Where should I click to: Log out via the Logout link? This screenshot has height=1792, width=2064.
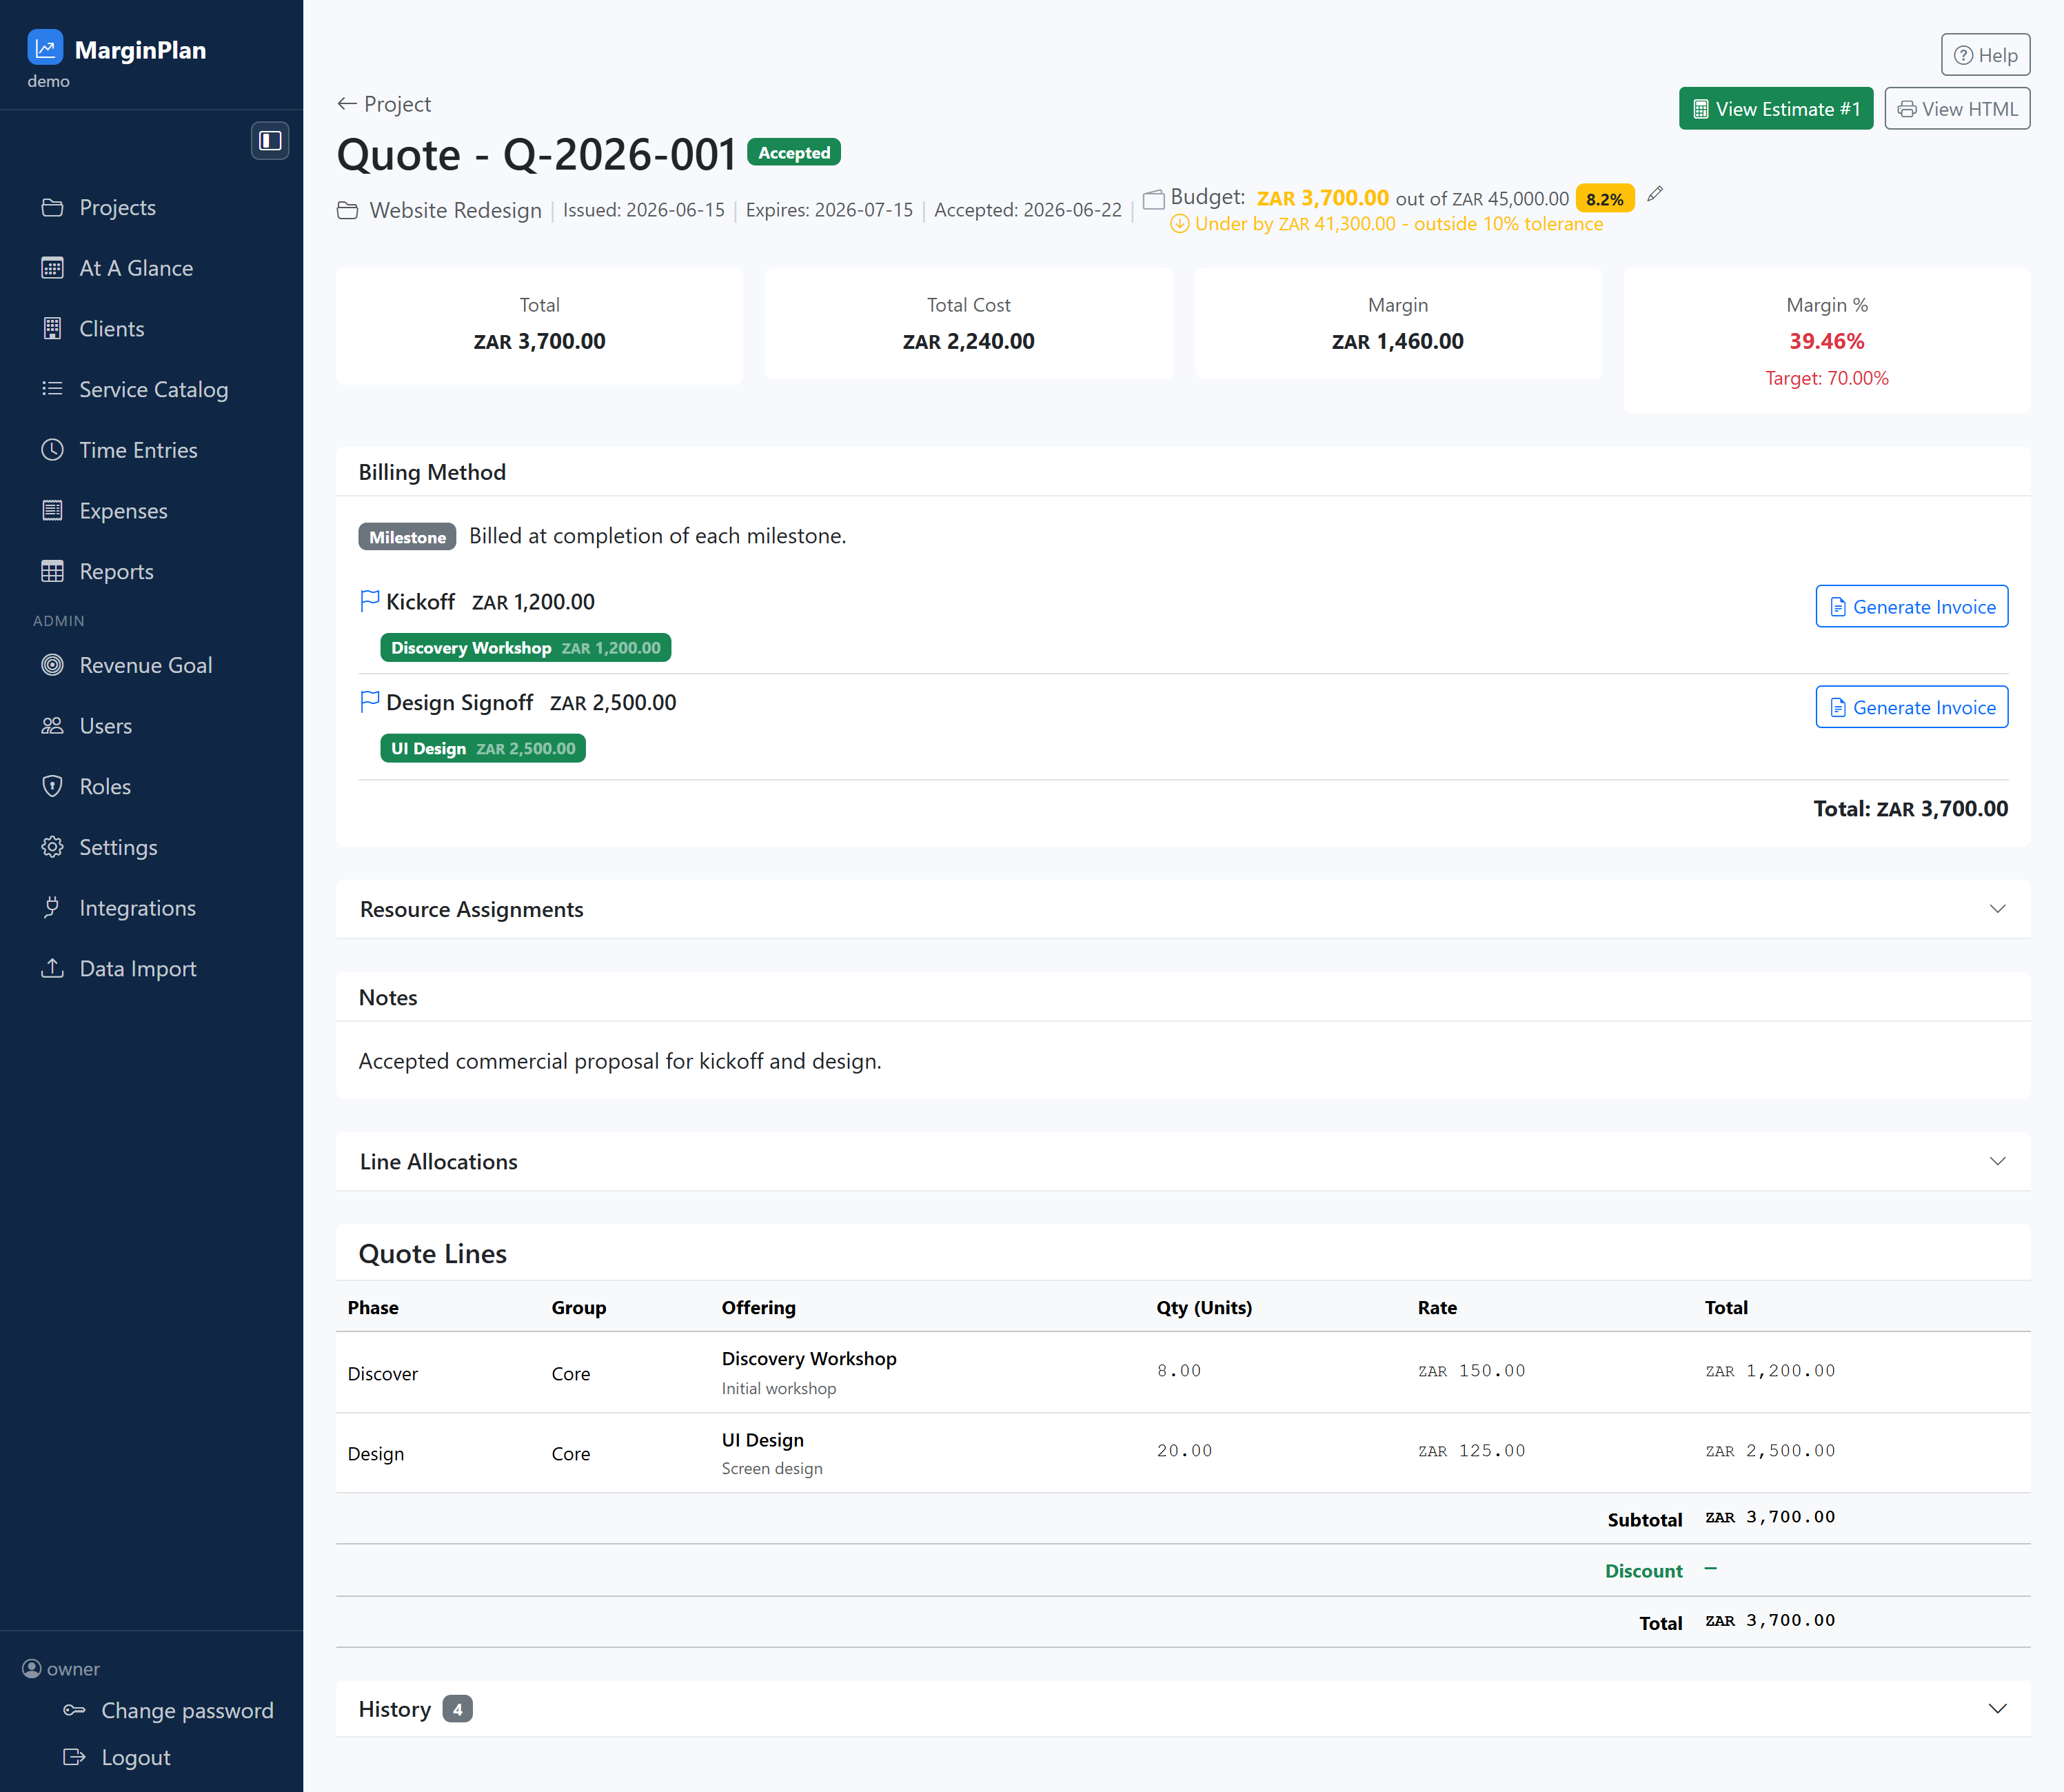136,1758
